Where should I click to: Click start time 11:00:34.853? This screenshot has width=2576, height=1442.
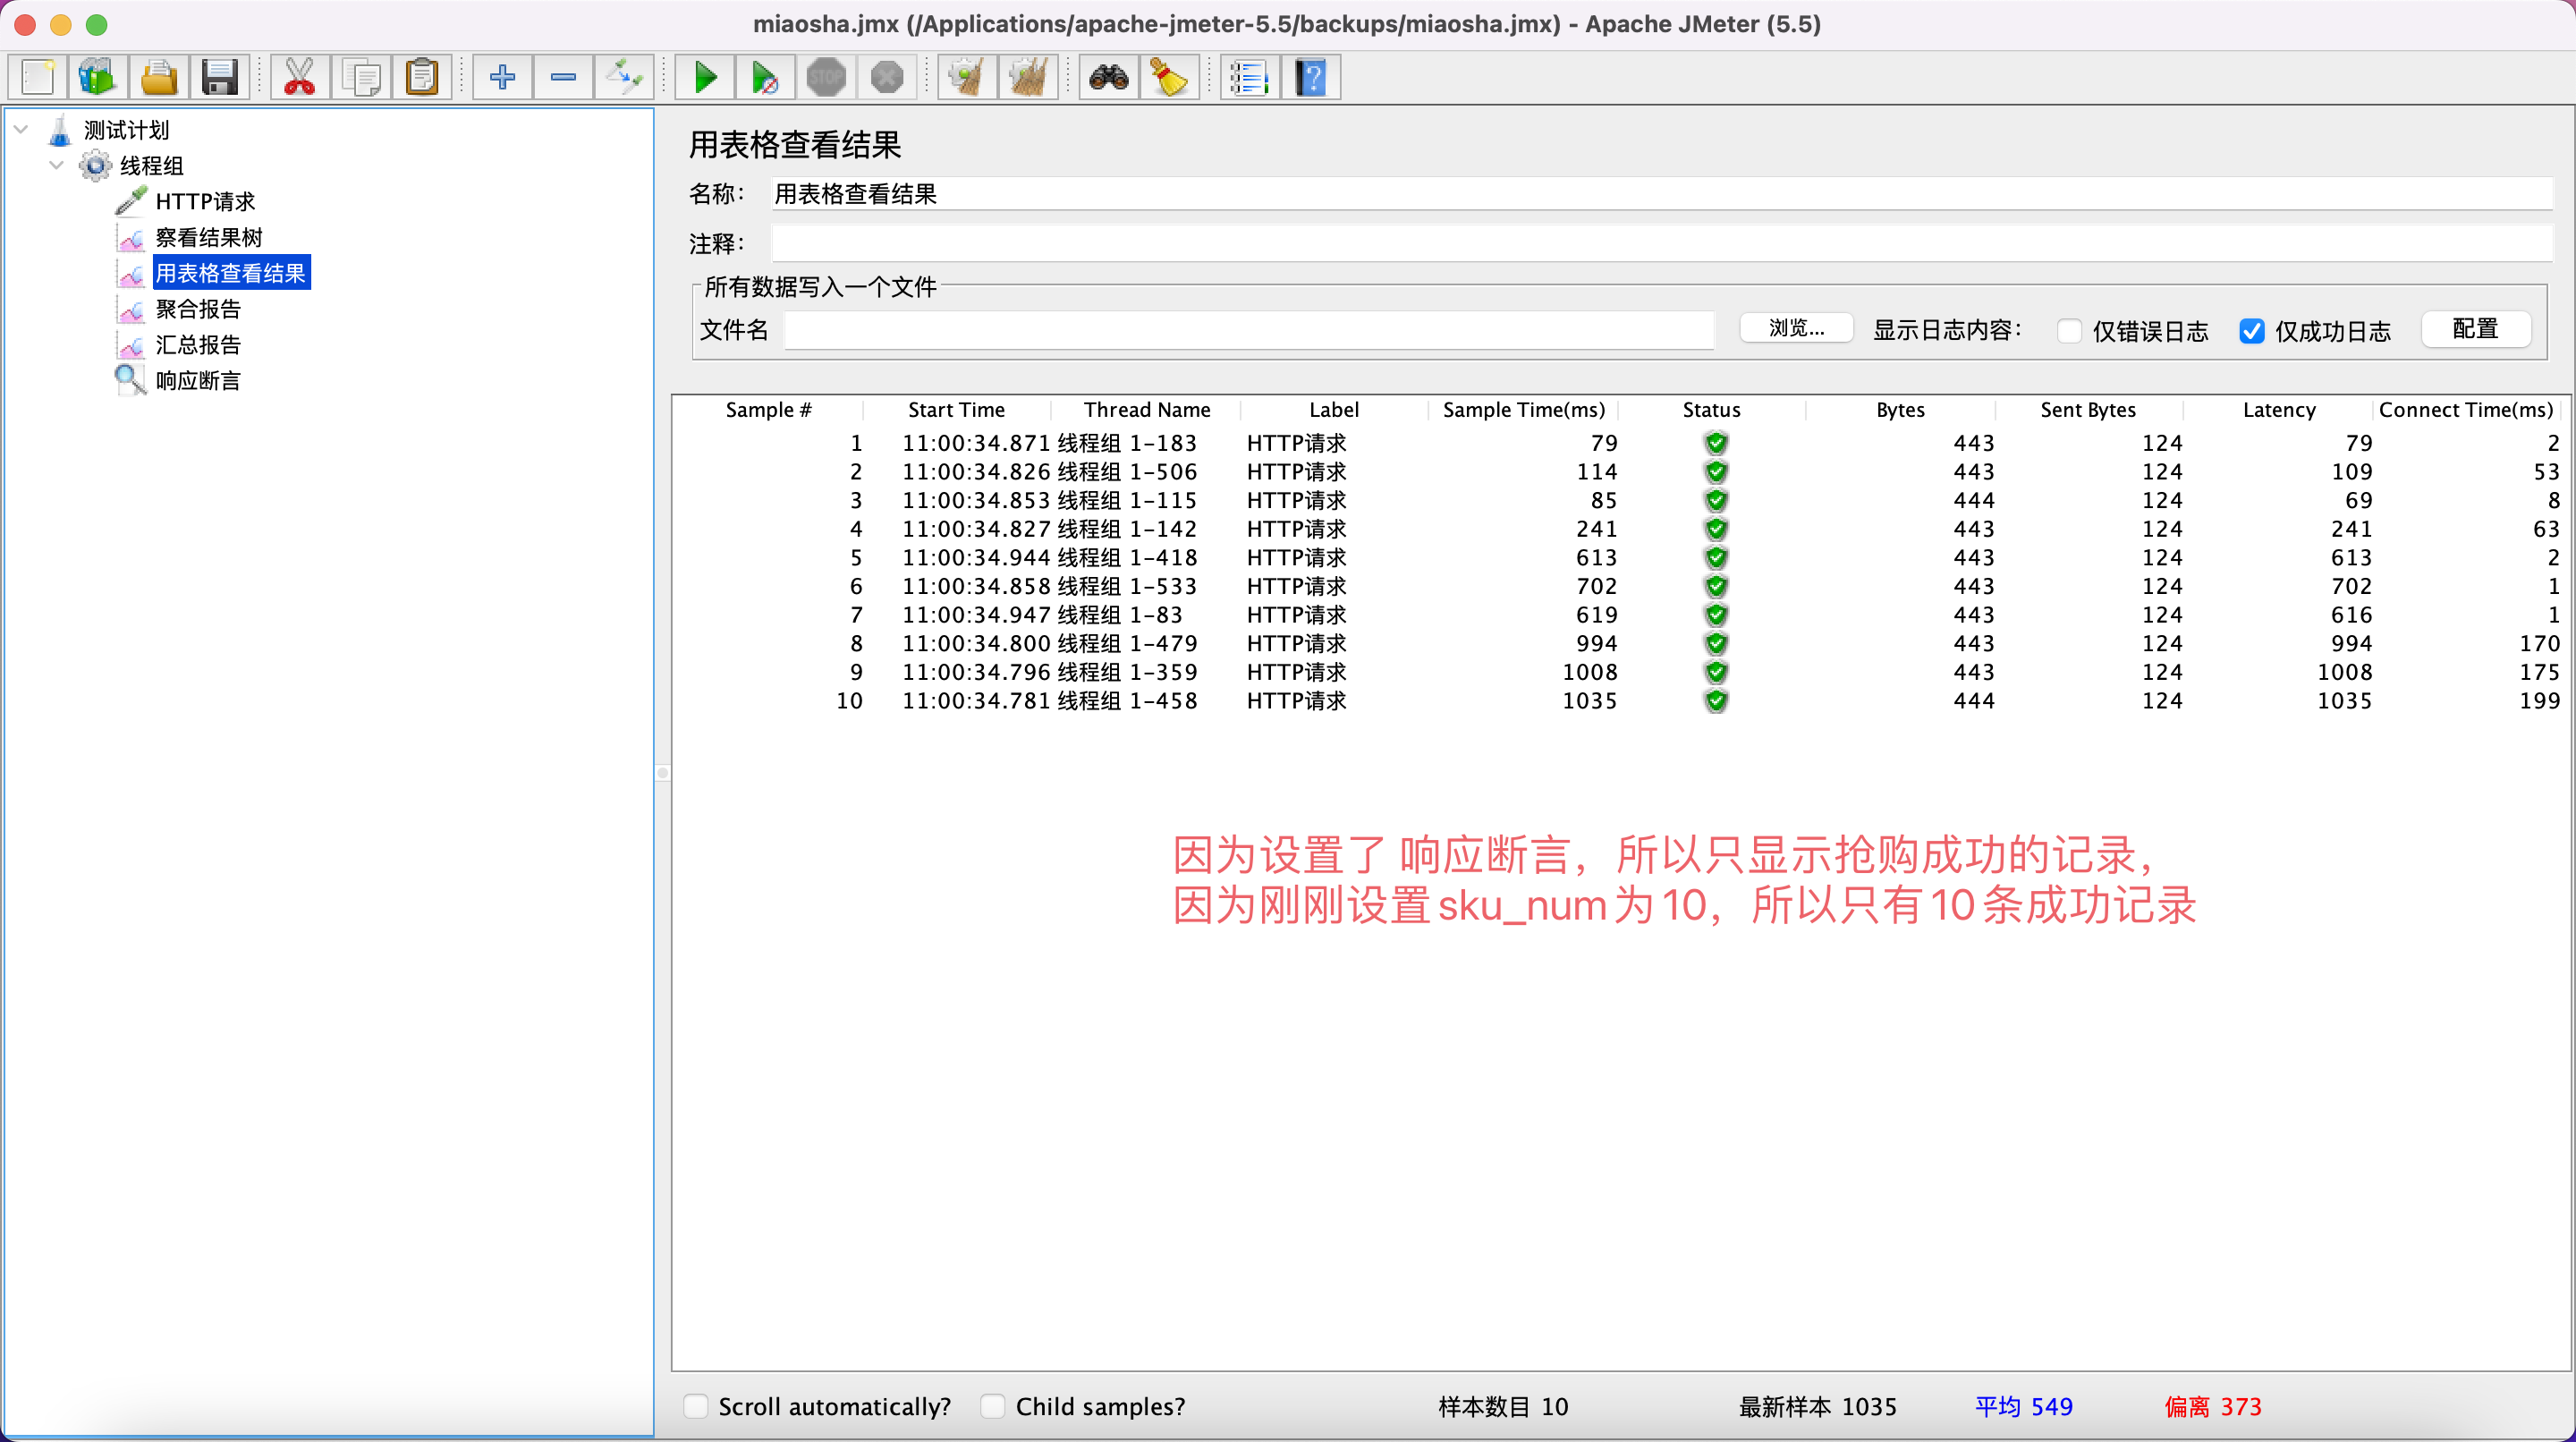(976, 500)
